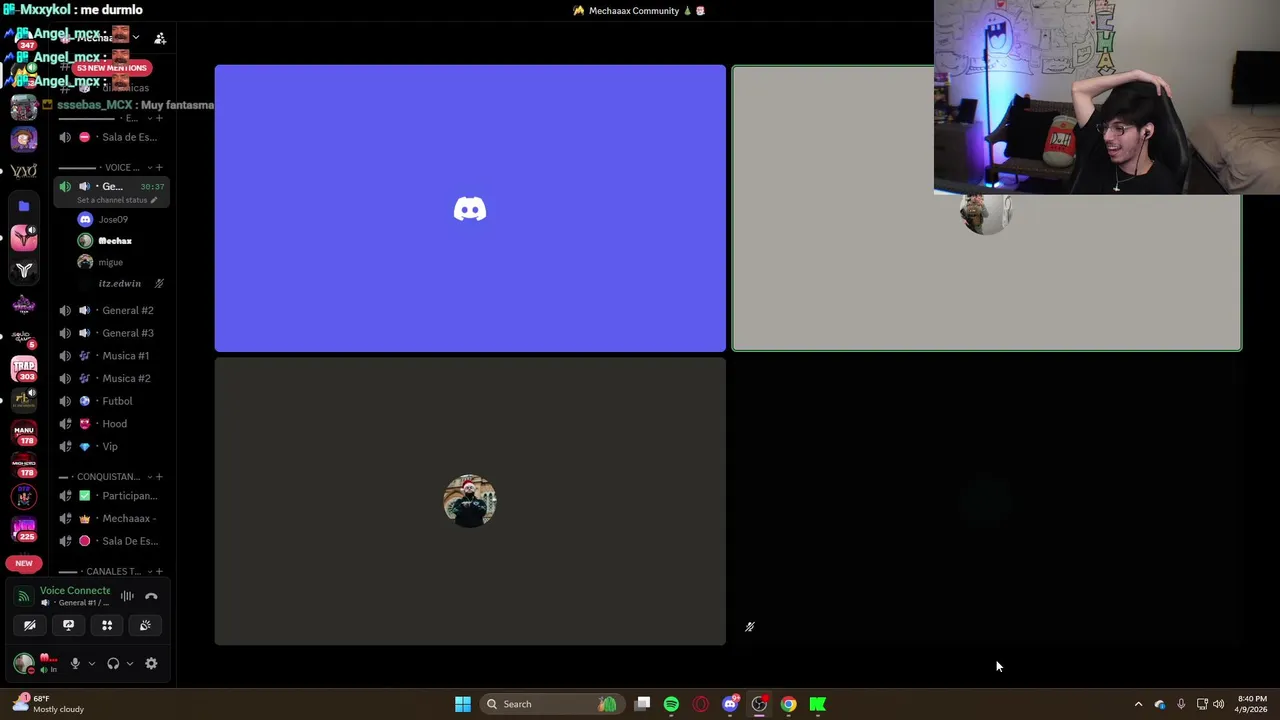The height and width of the screenshot is (720, 1280).
Task: Open Participantes channel in Conquistan category
Action: [x=111, y=496]
